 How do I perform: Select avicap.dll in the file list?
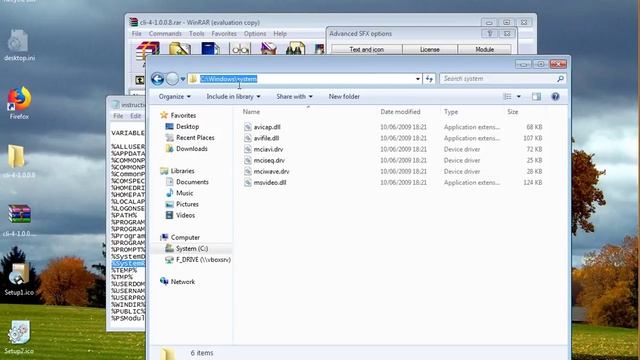[267, 127]
